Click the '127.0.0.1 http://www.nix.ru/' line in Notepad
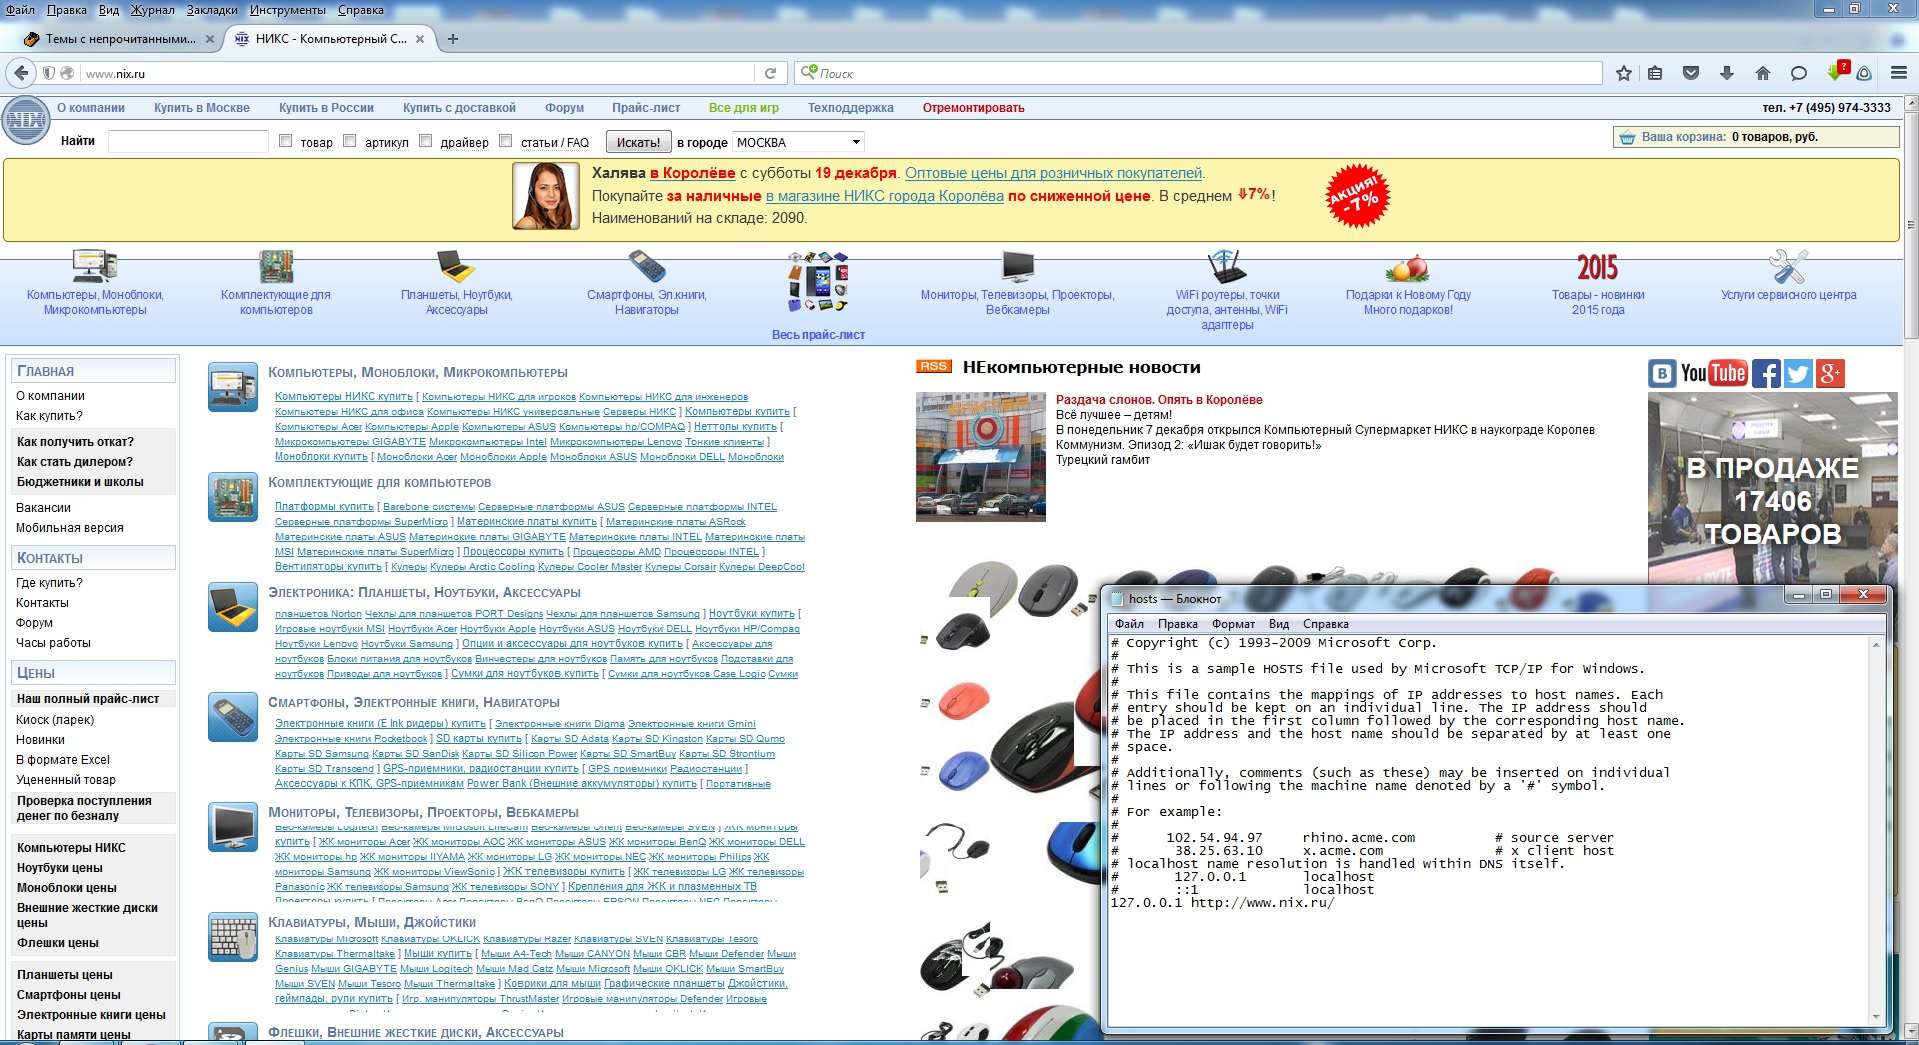The width and height of the screenshot is (1919, 1045). (x=1222, y=903)
